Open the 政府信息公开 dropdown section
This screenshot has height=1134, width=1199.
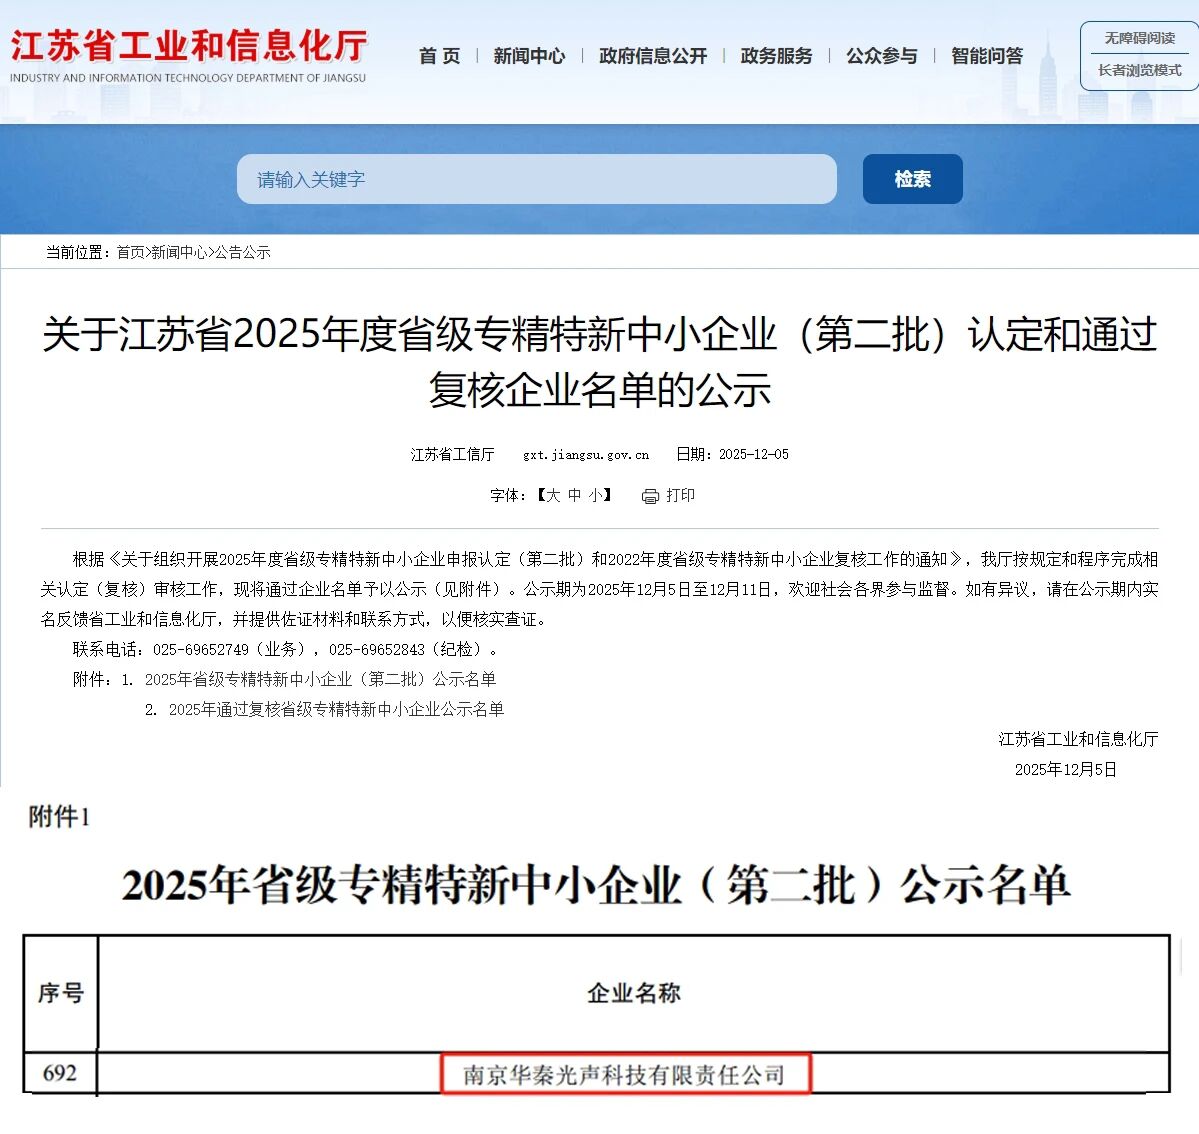point(652,56)
